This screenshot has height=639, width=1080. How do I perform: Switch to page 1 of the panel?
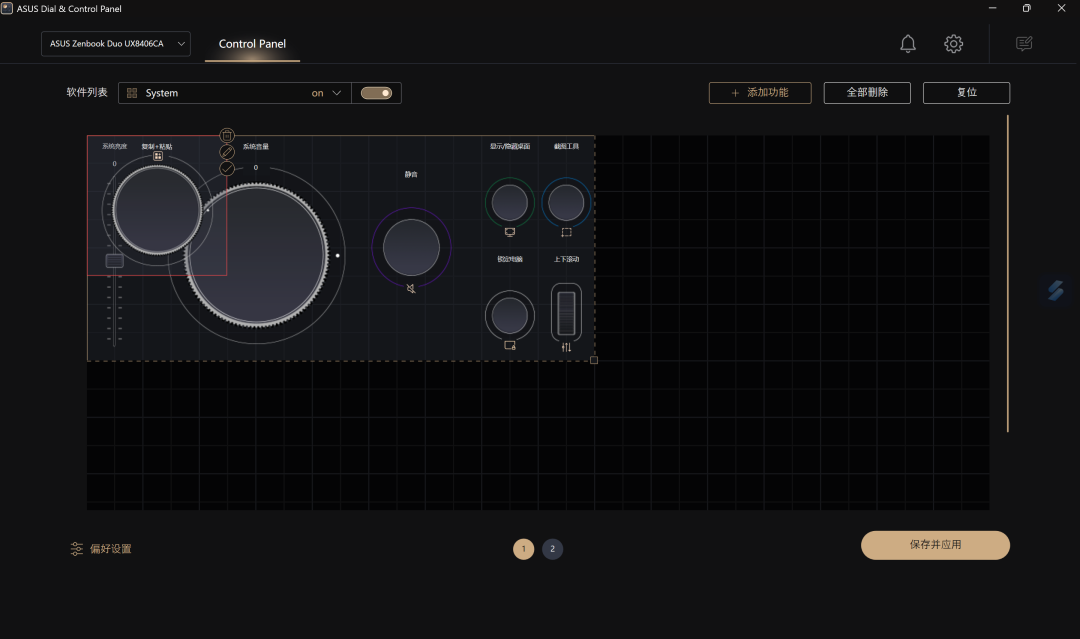(x=523, y=549)
